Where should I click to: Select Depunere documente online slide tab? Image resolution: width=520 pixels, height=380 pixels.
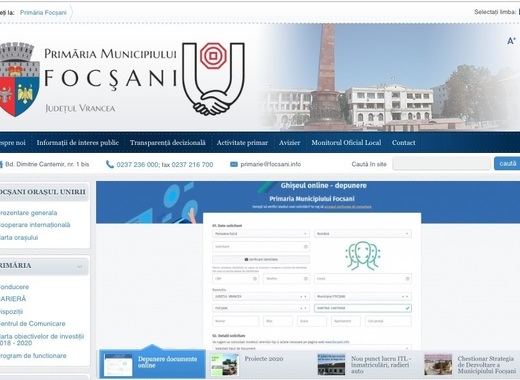click(153, 364)
